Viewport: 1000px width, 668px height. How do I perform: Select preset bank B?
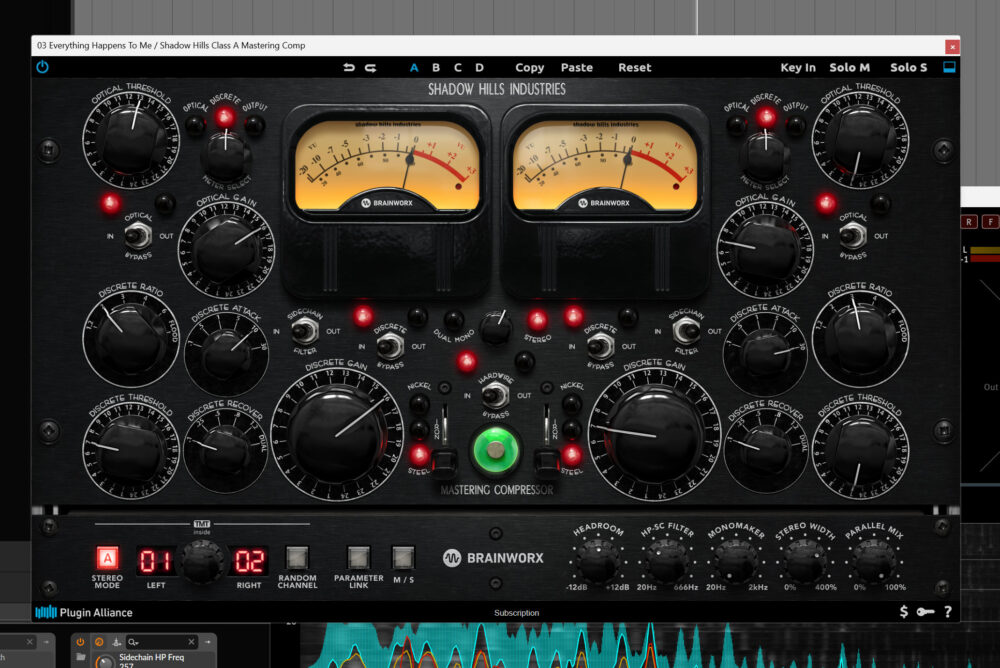pyautogui.click(x=436, y=68)
